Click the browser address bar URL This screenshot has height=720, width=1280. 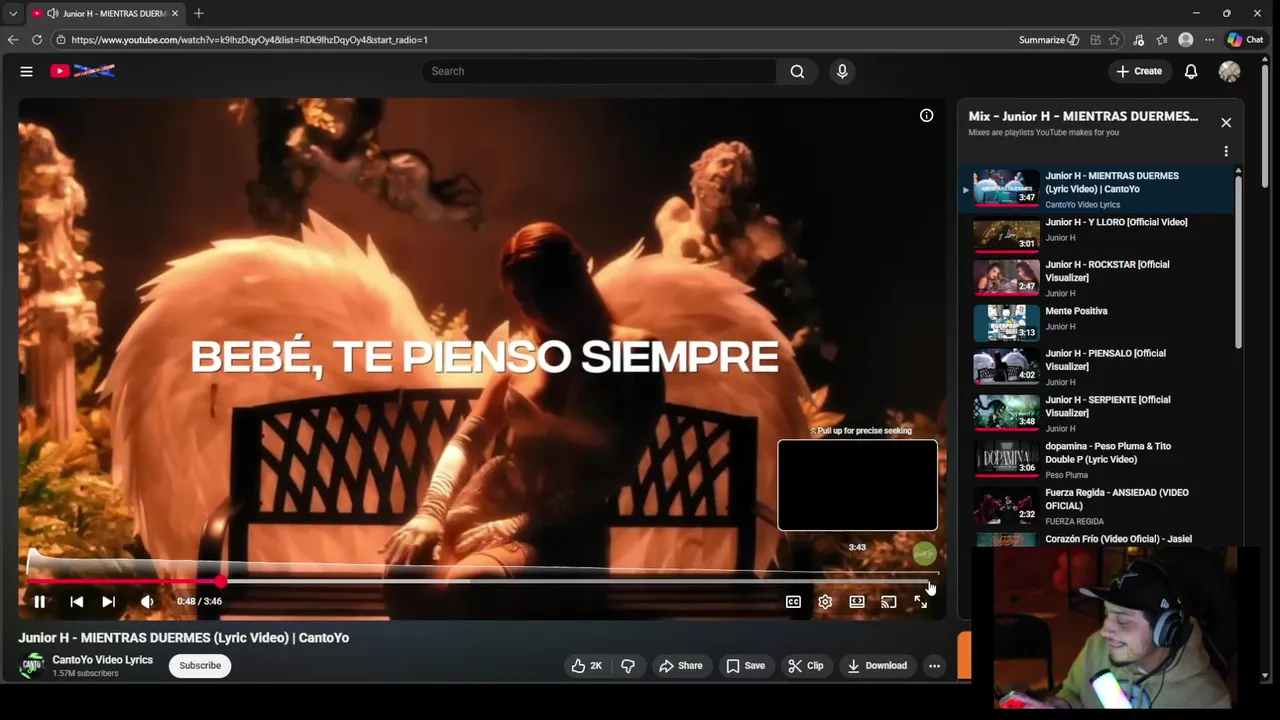(249, 40)
